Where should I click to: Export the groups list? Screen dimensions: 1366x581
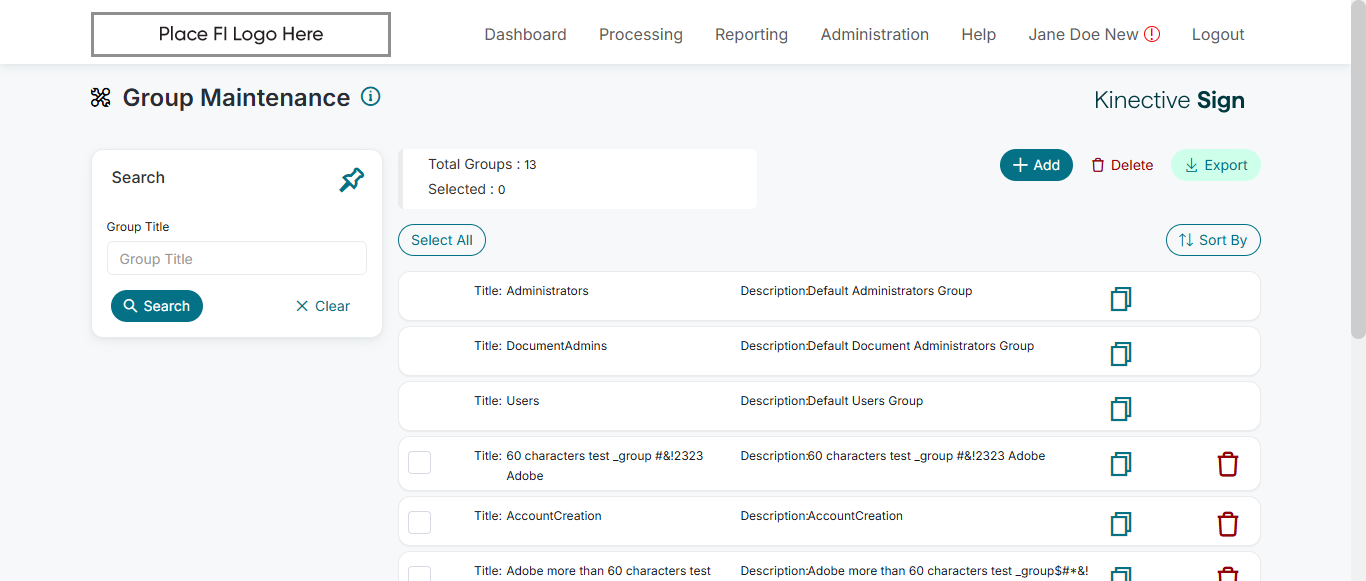1215,165
